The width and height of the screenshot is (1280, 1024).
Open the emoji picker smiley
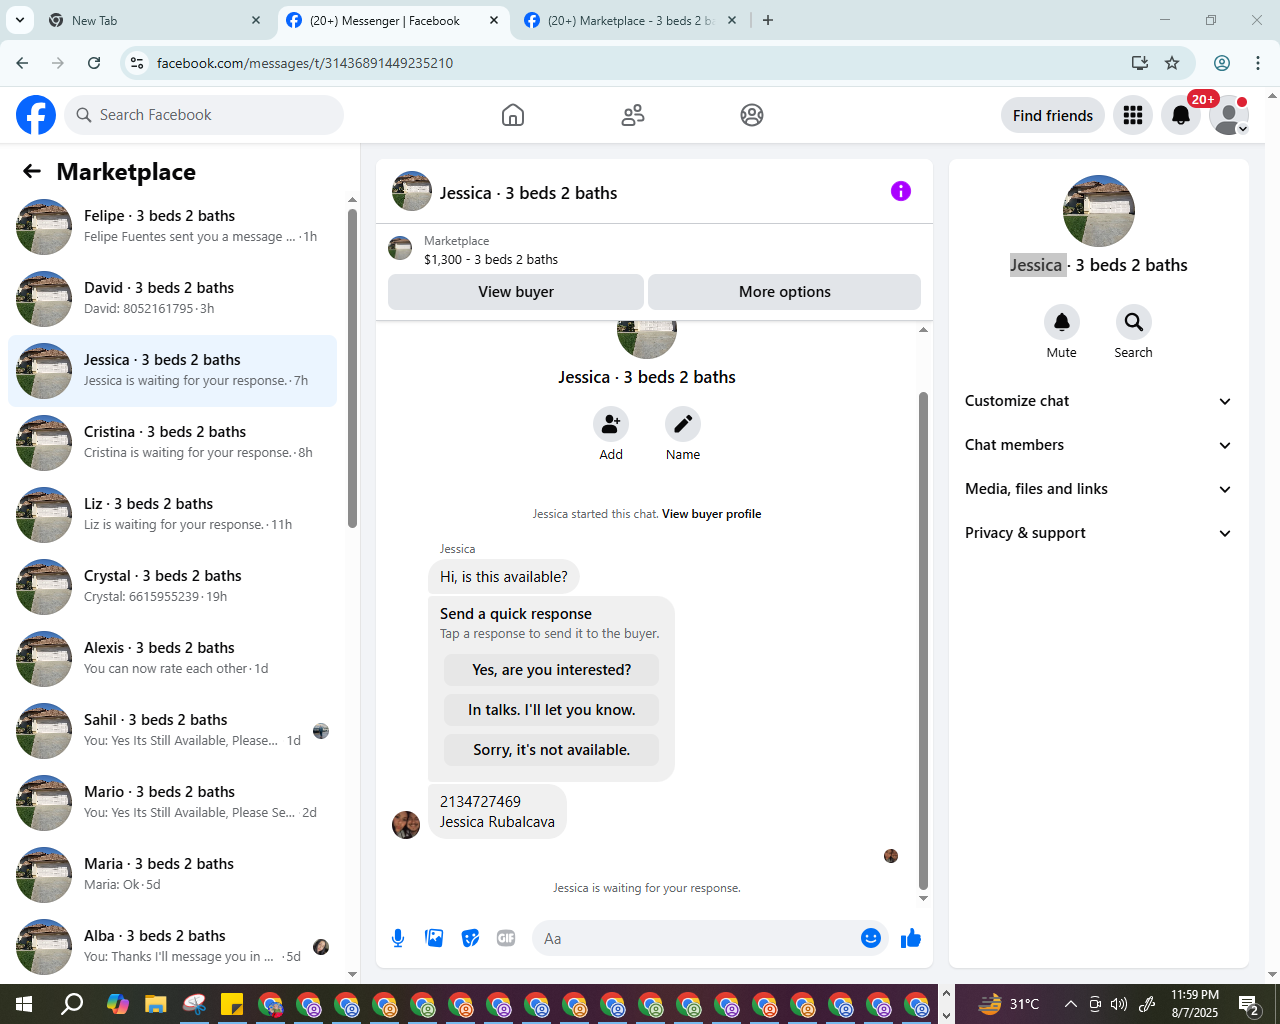[x=871, y=938]
